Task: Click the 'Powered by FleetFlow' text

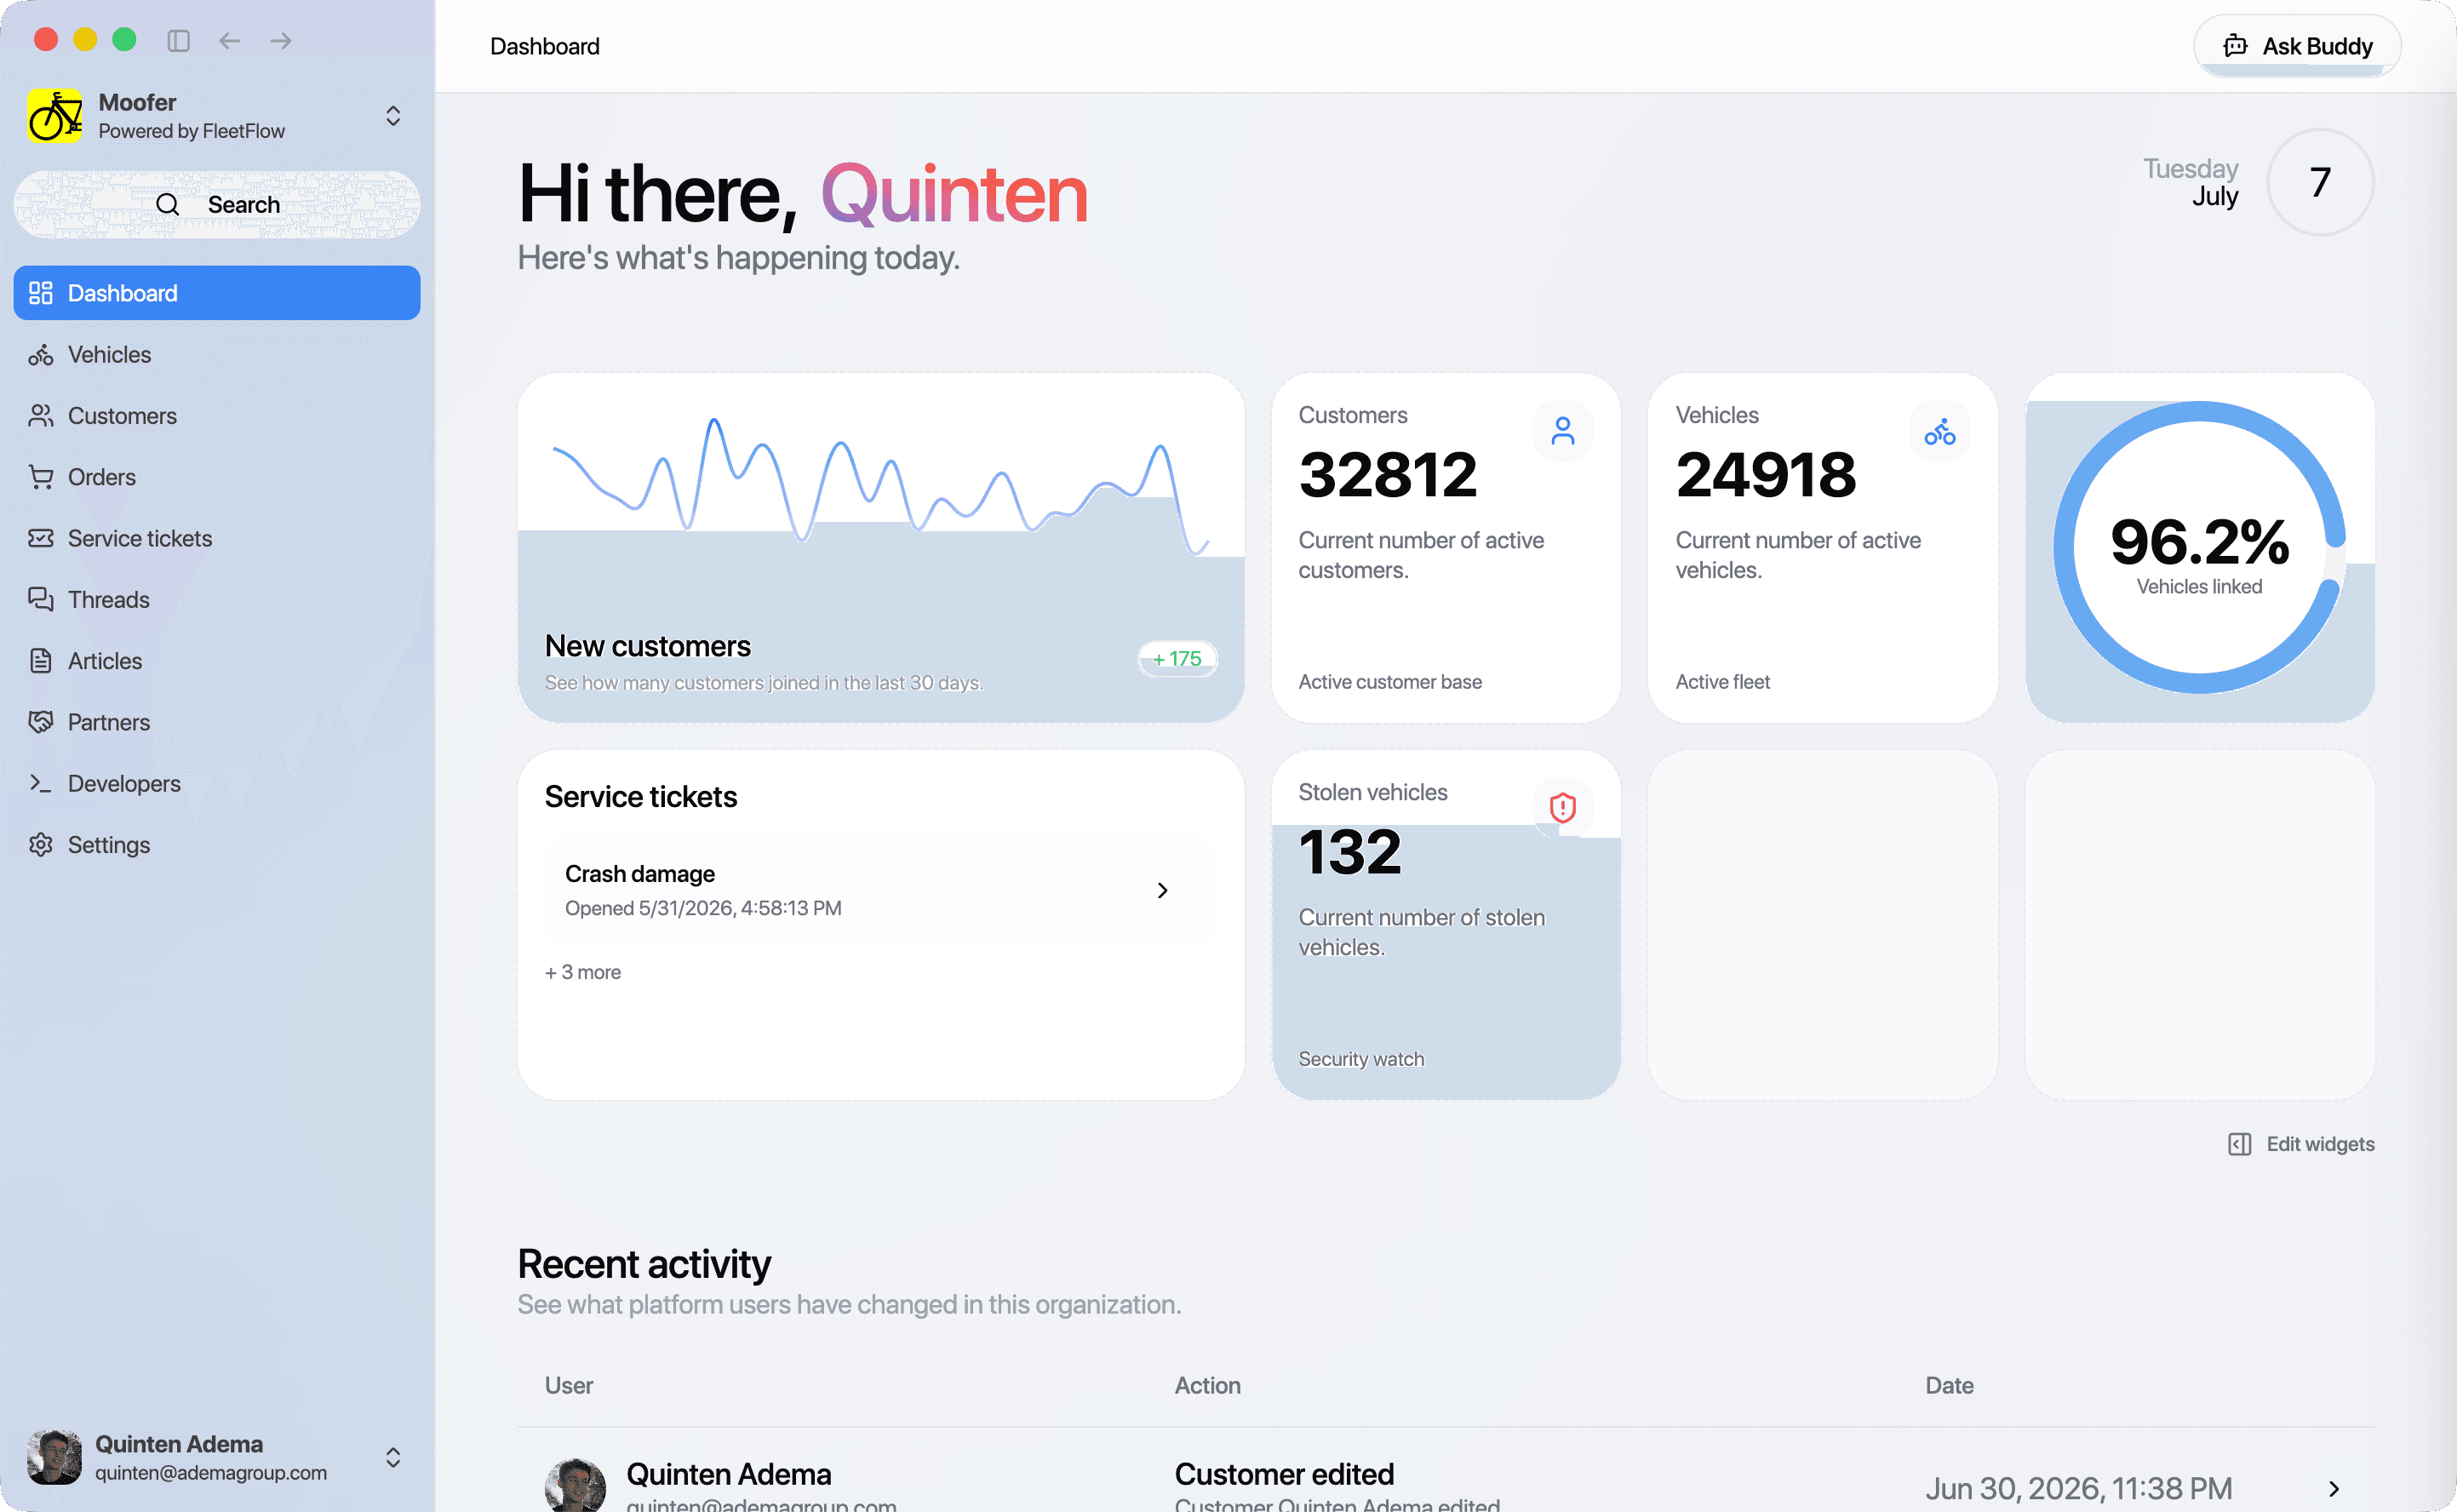Action: point(191,131)
